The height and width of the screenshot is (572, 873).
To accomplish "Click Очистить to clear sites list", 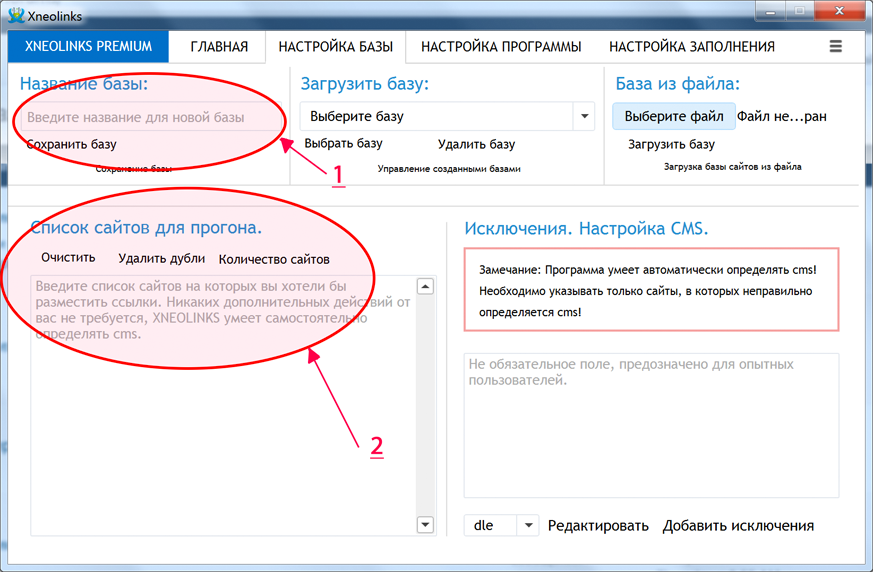I will 68,258.
